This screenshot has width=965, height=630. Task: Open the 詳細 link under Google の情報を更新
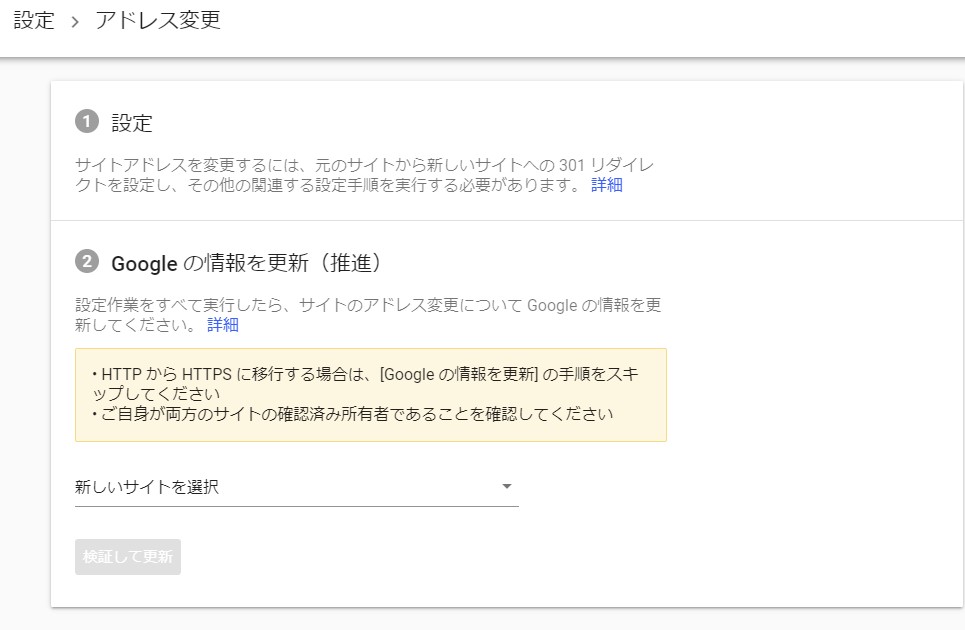click(222, 325)
